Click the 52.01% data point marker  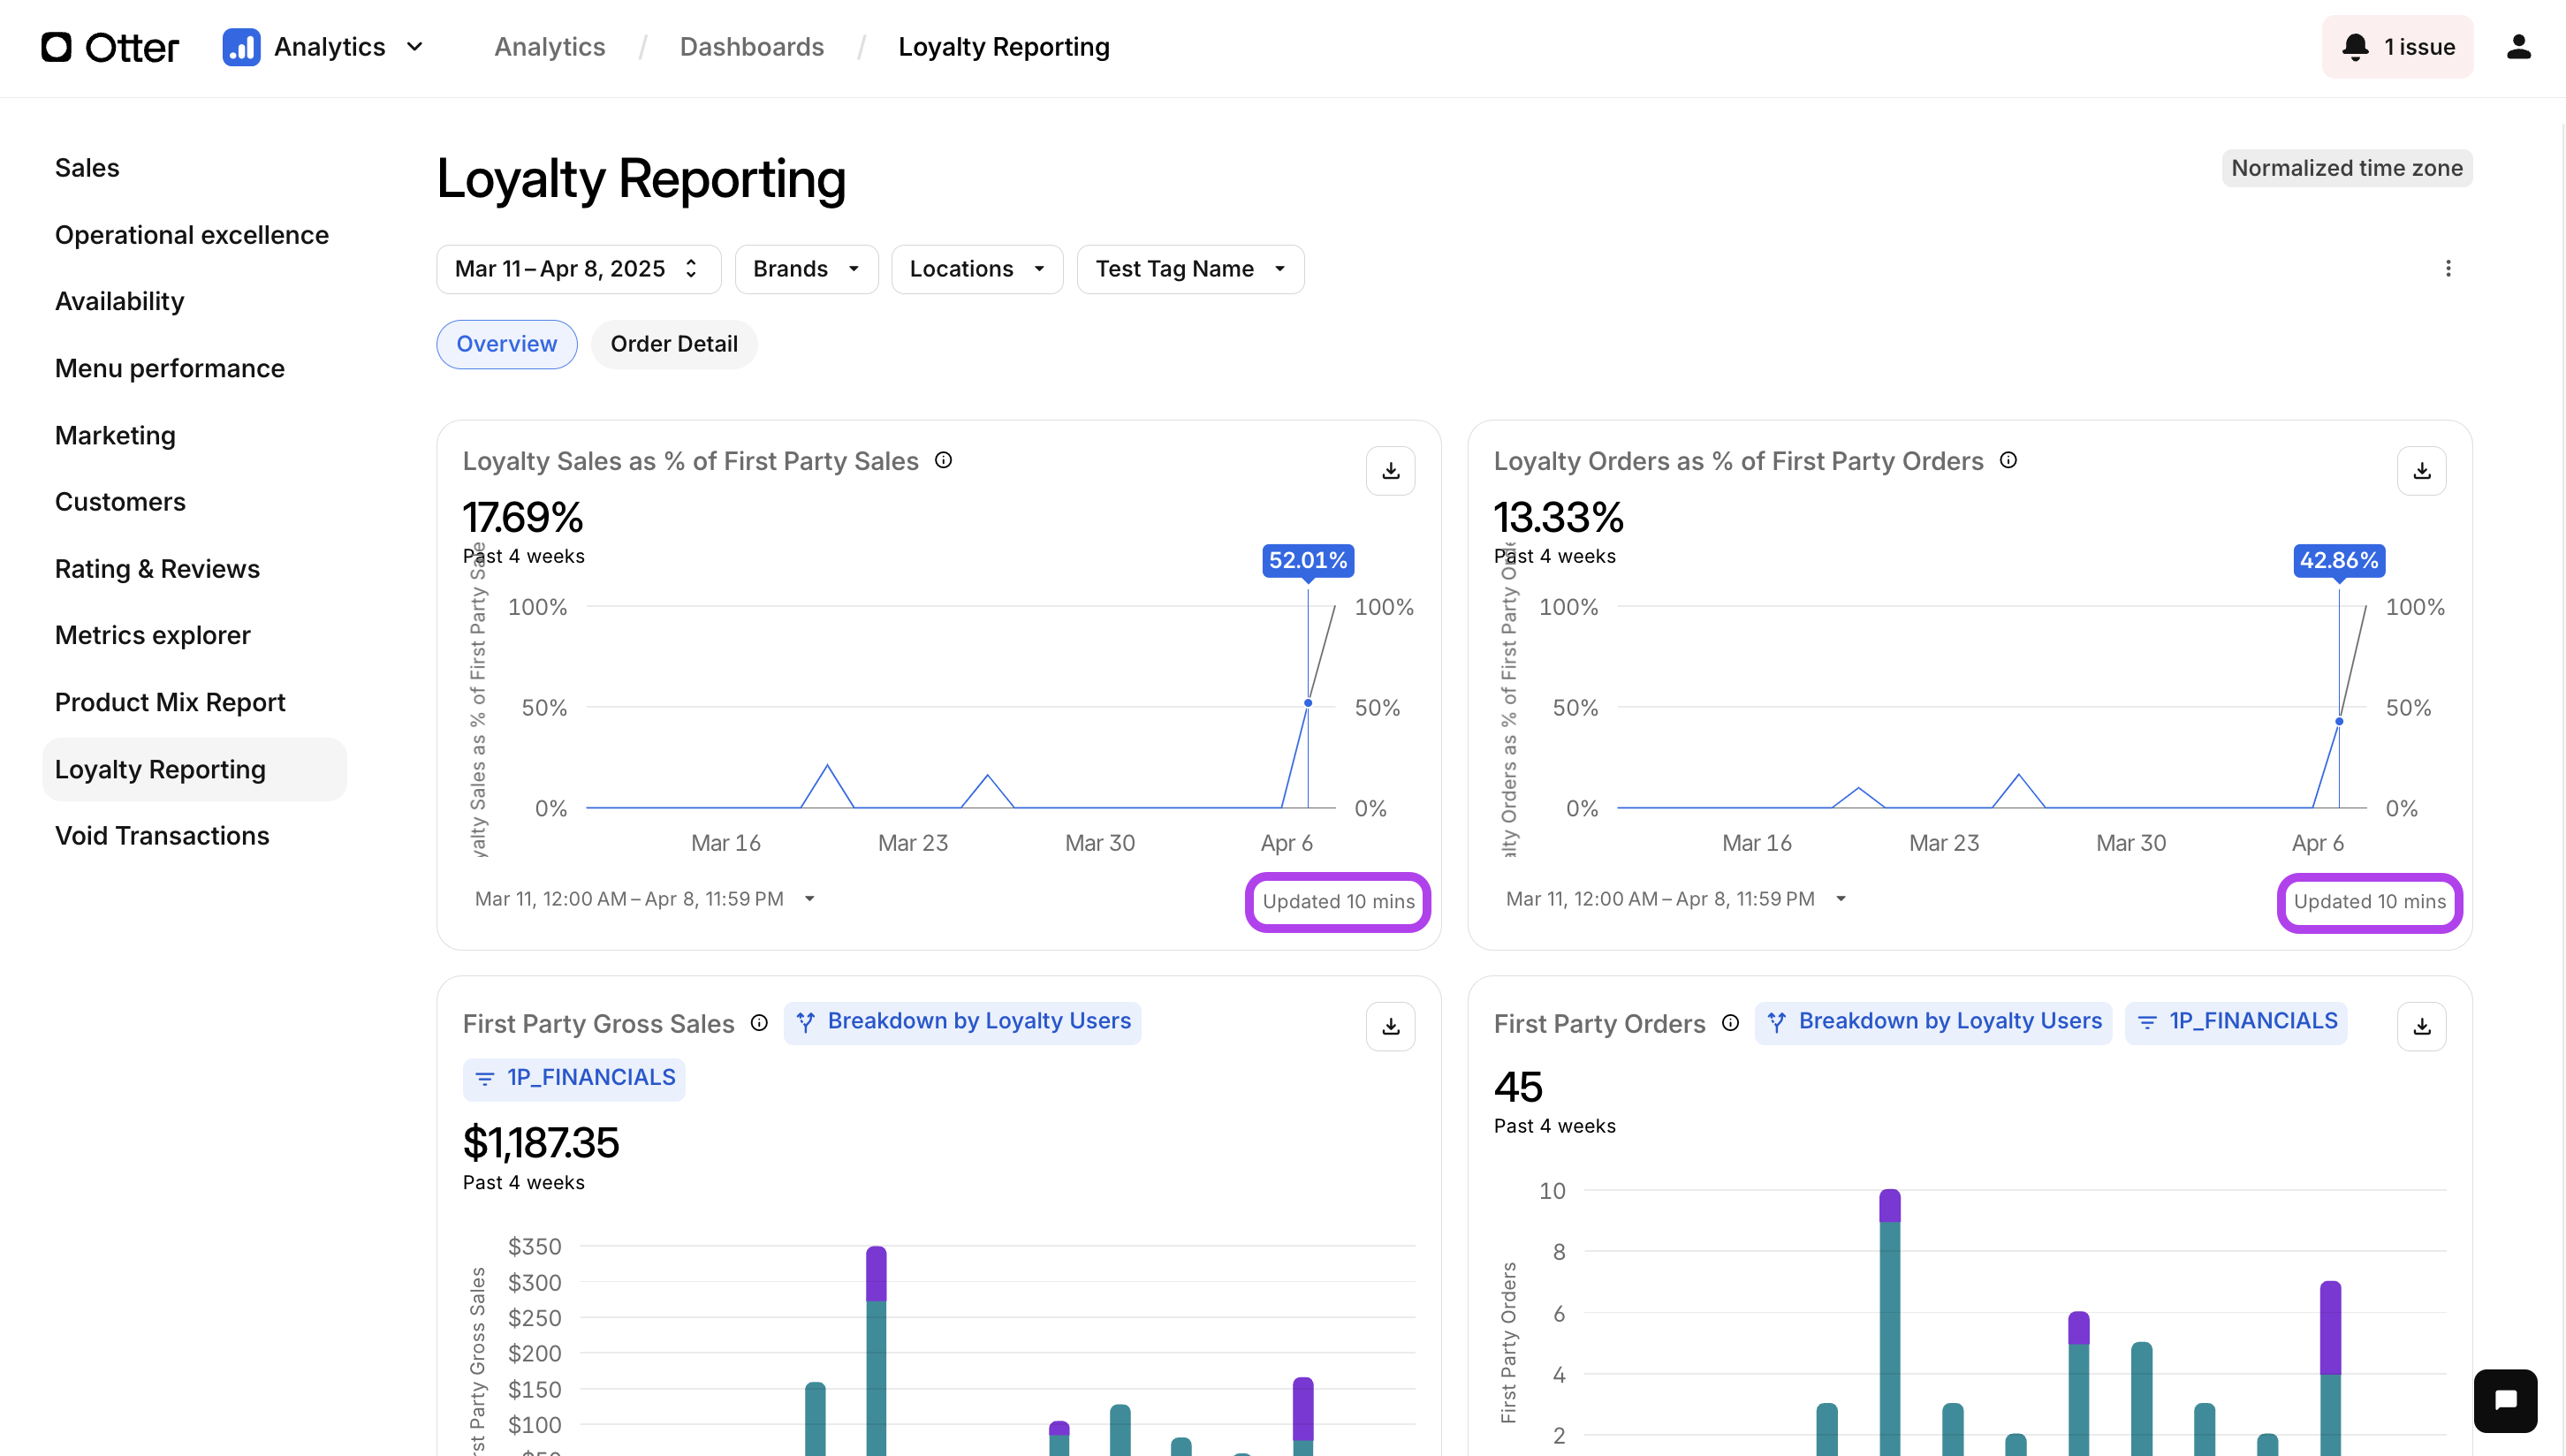pyautogui.click(x=1307, y=703)
